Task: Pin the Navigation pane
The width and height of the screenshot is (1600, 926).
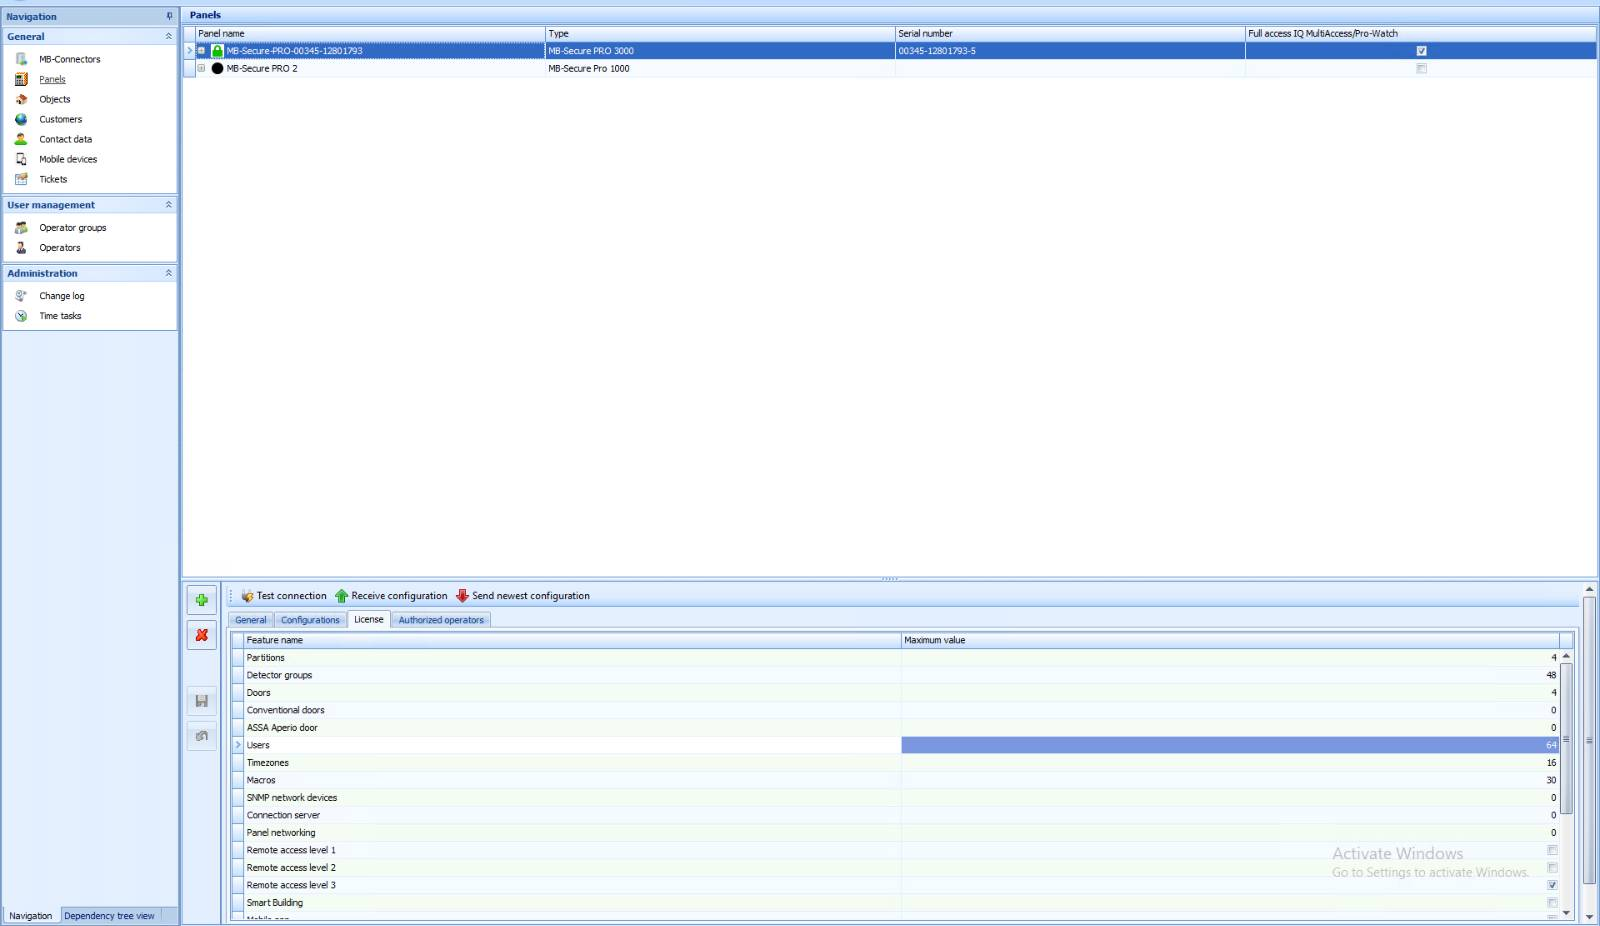Action: (169, 16)
